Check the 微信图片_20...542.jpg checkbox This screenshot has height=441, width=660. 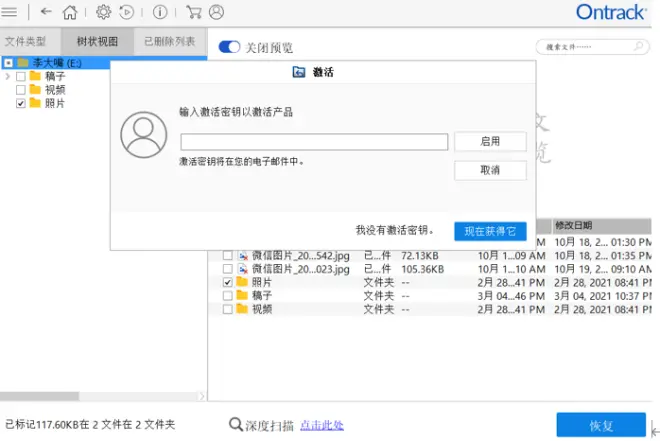click(227, 255)
